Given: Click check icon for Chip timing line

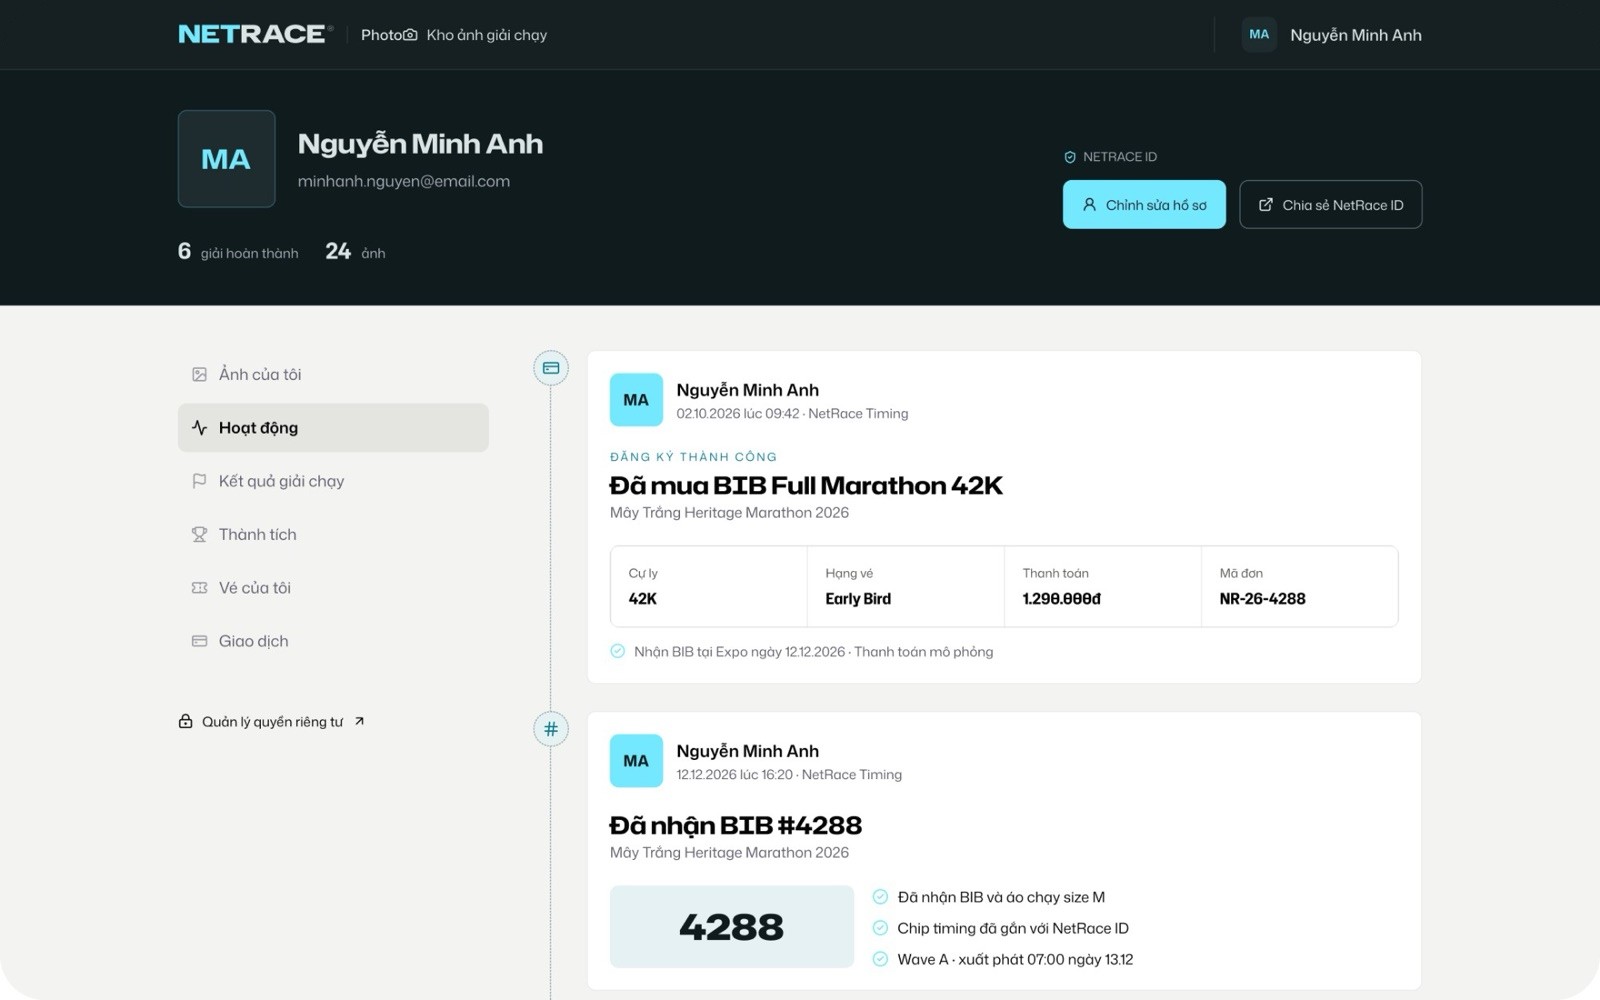Looking at the screenshot, I should [880, 928].
